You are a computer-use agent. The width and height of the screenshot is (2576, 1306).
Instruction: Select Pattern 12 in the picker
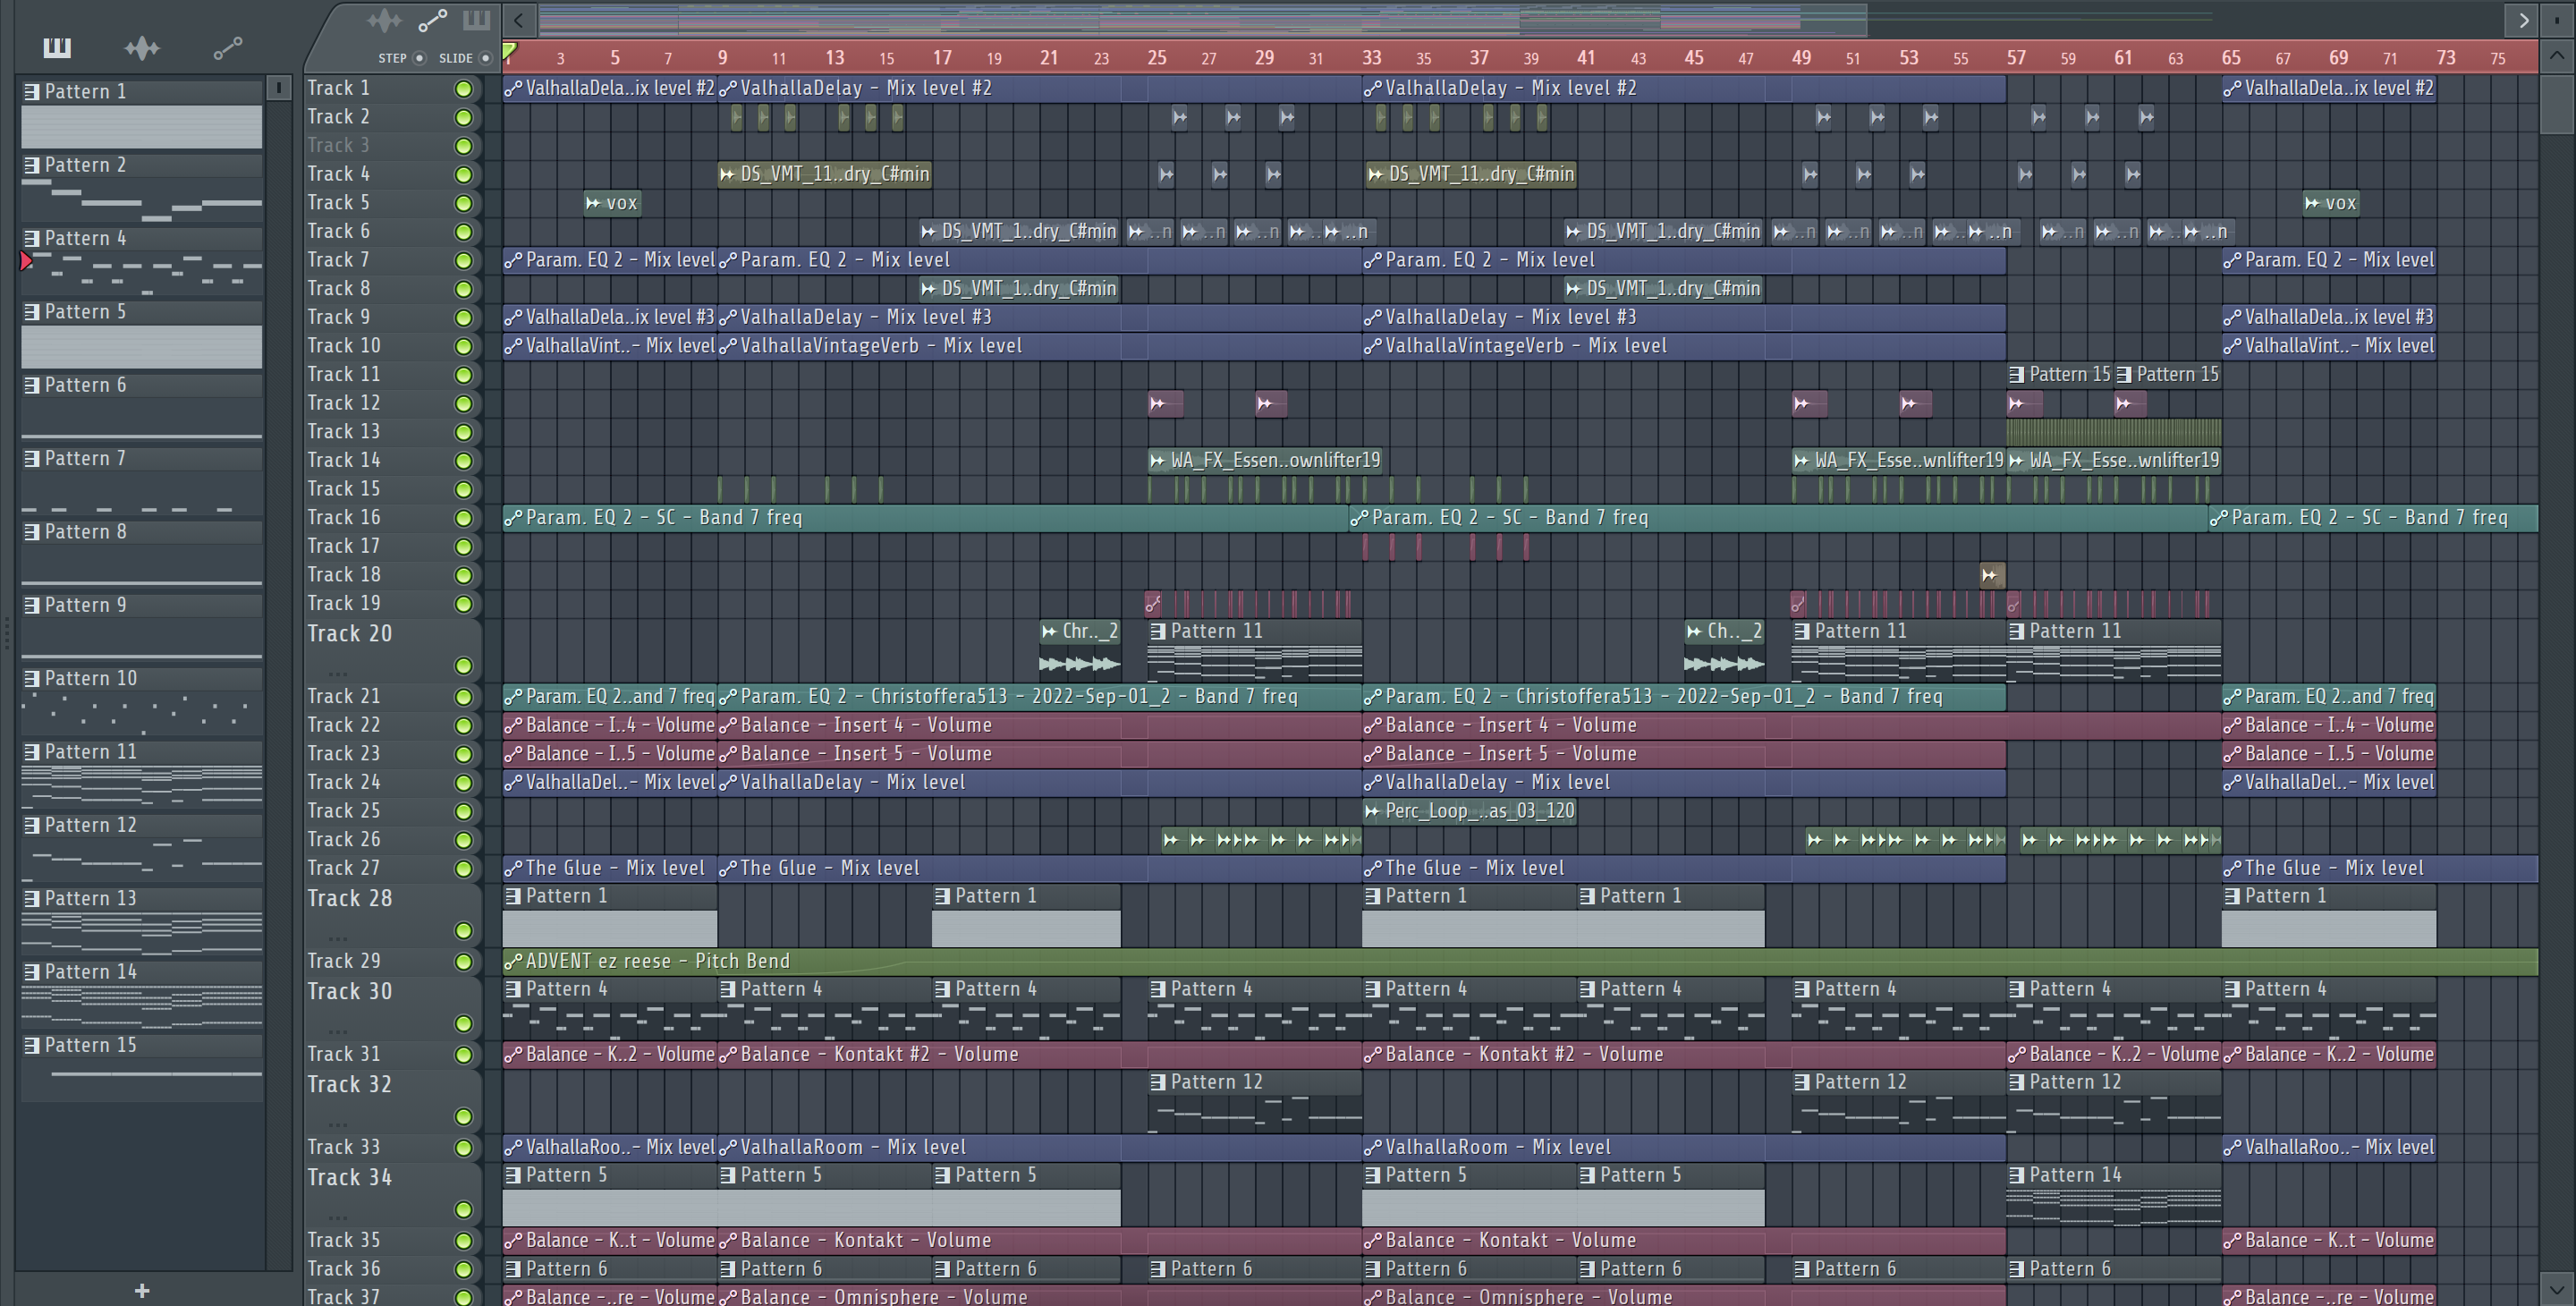click(142, 849)
